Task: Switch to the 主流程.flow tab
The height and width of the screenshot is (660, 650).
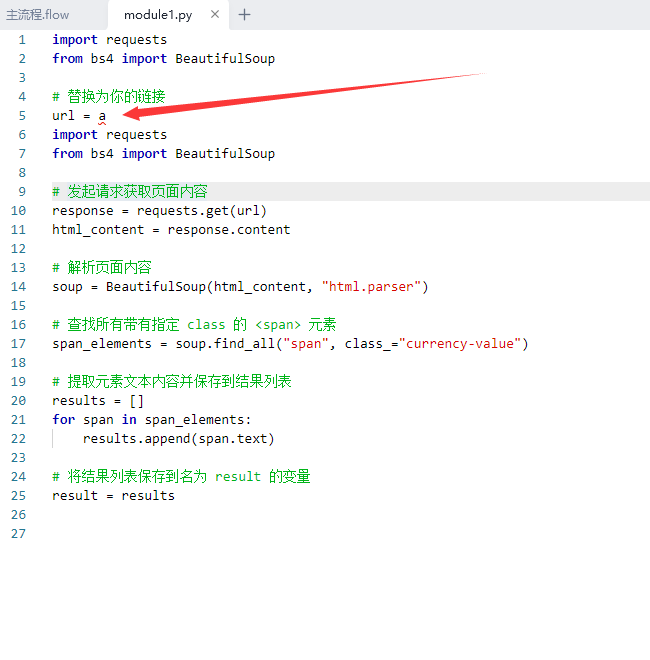Action: click(x=37, y=15)
